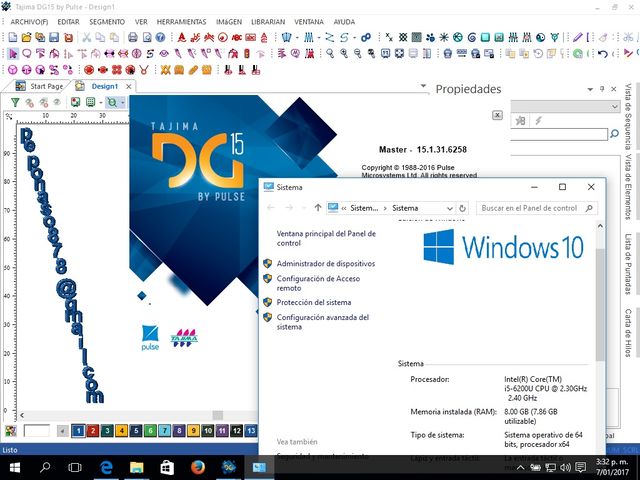Click the orange crossed-needles icon in third row

(165, 70)
